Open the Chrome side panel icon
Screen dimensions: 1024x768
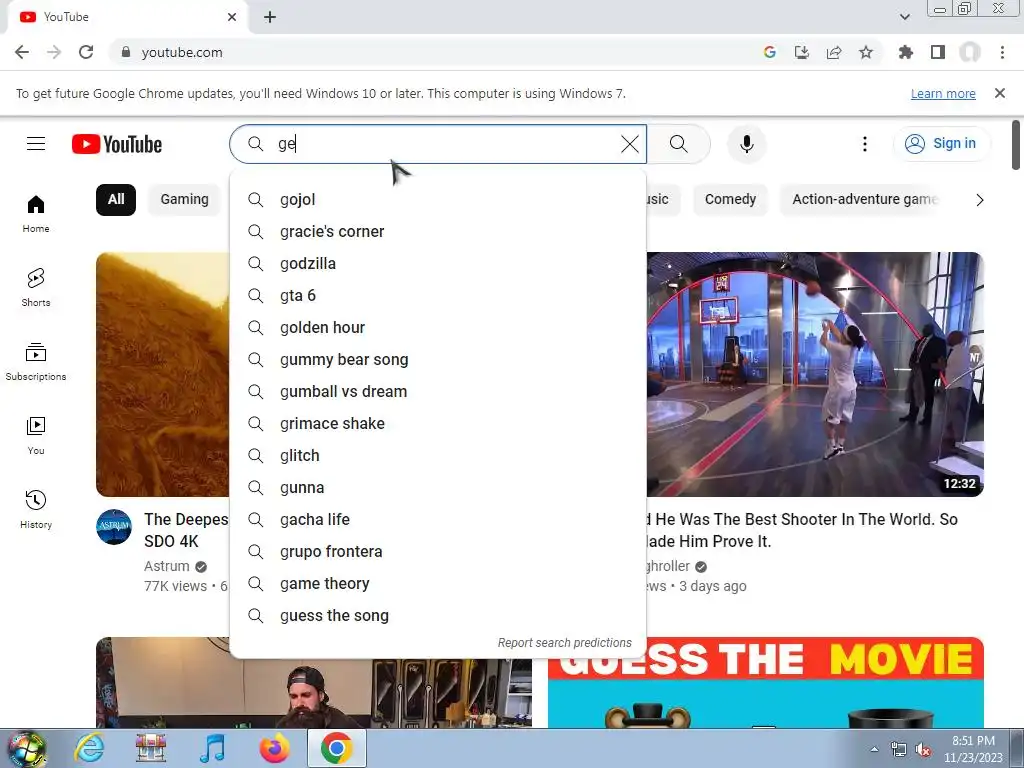pos(938,52)
